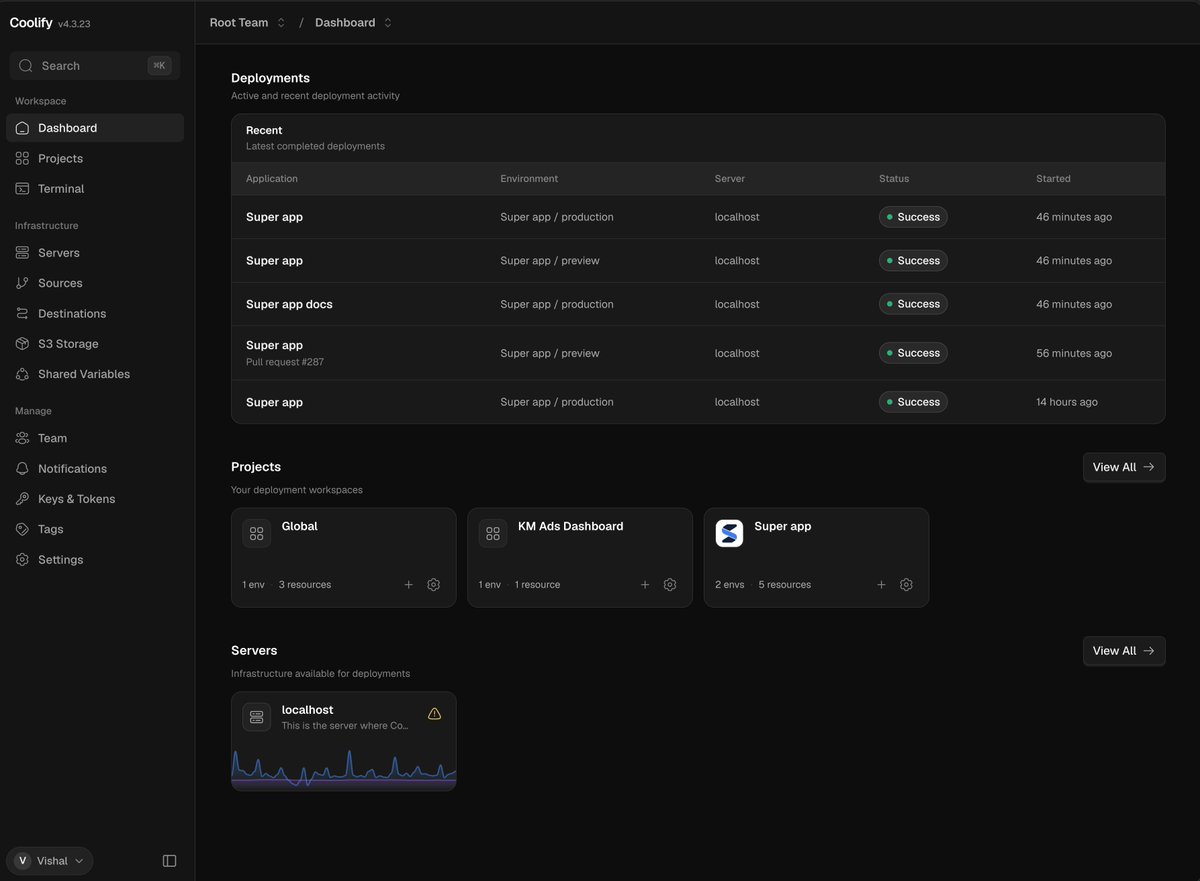
Task: Click the Started column header
Action: [1053, 179]
